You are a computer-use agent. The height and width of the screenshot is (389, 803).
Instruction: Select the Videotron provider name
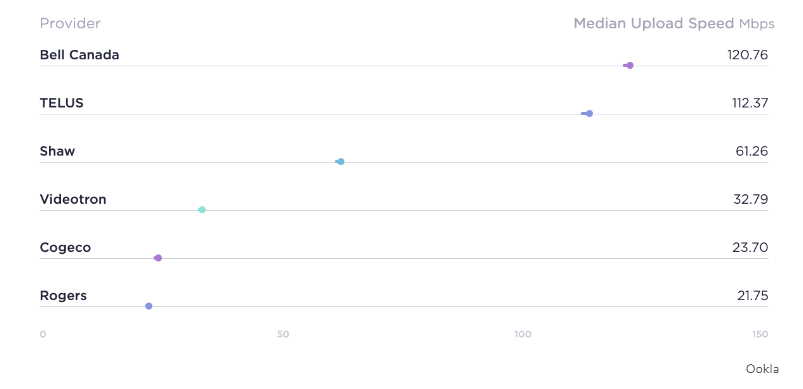(73, 199)
